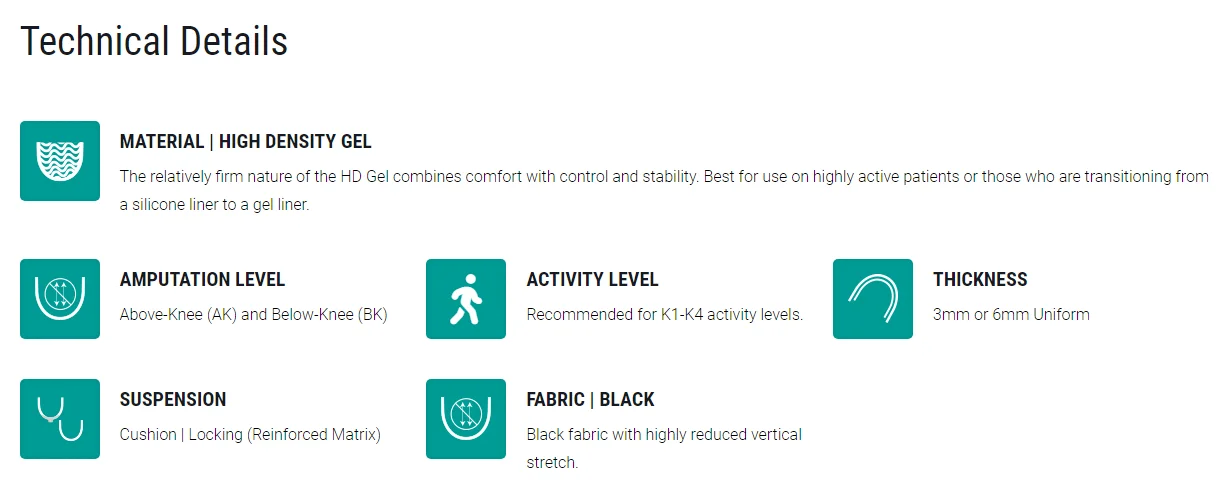Click the Thickness curved liner icon
1225x500 pixels.
click(x=872, y=299)
